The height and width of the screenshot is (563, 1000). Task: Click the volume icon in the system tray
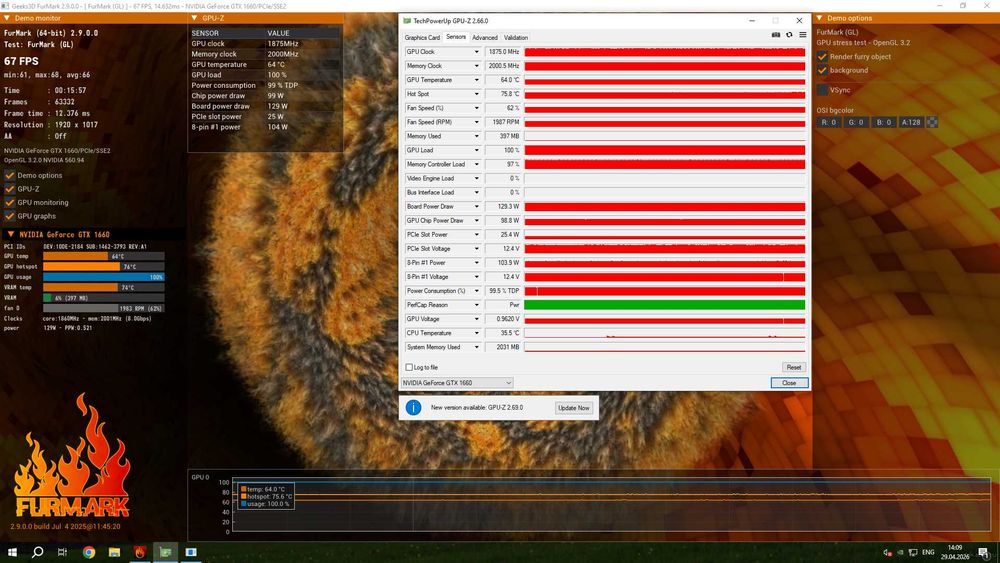coord(887,553)
